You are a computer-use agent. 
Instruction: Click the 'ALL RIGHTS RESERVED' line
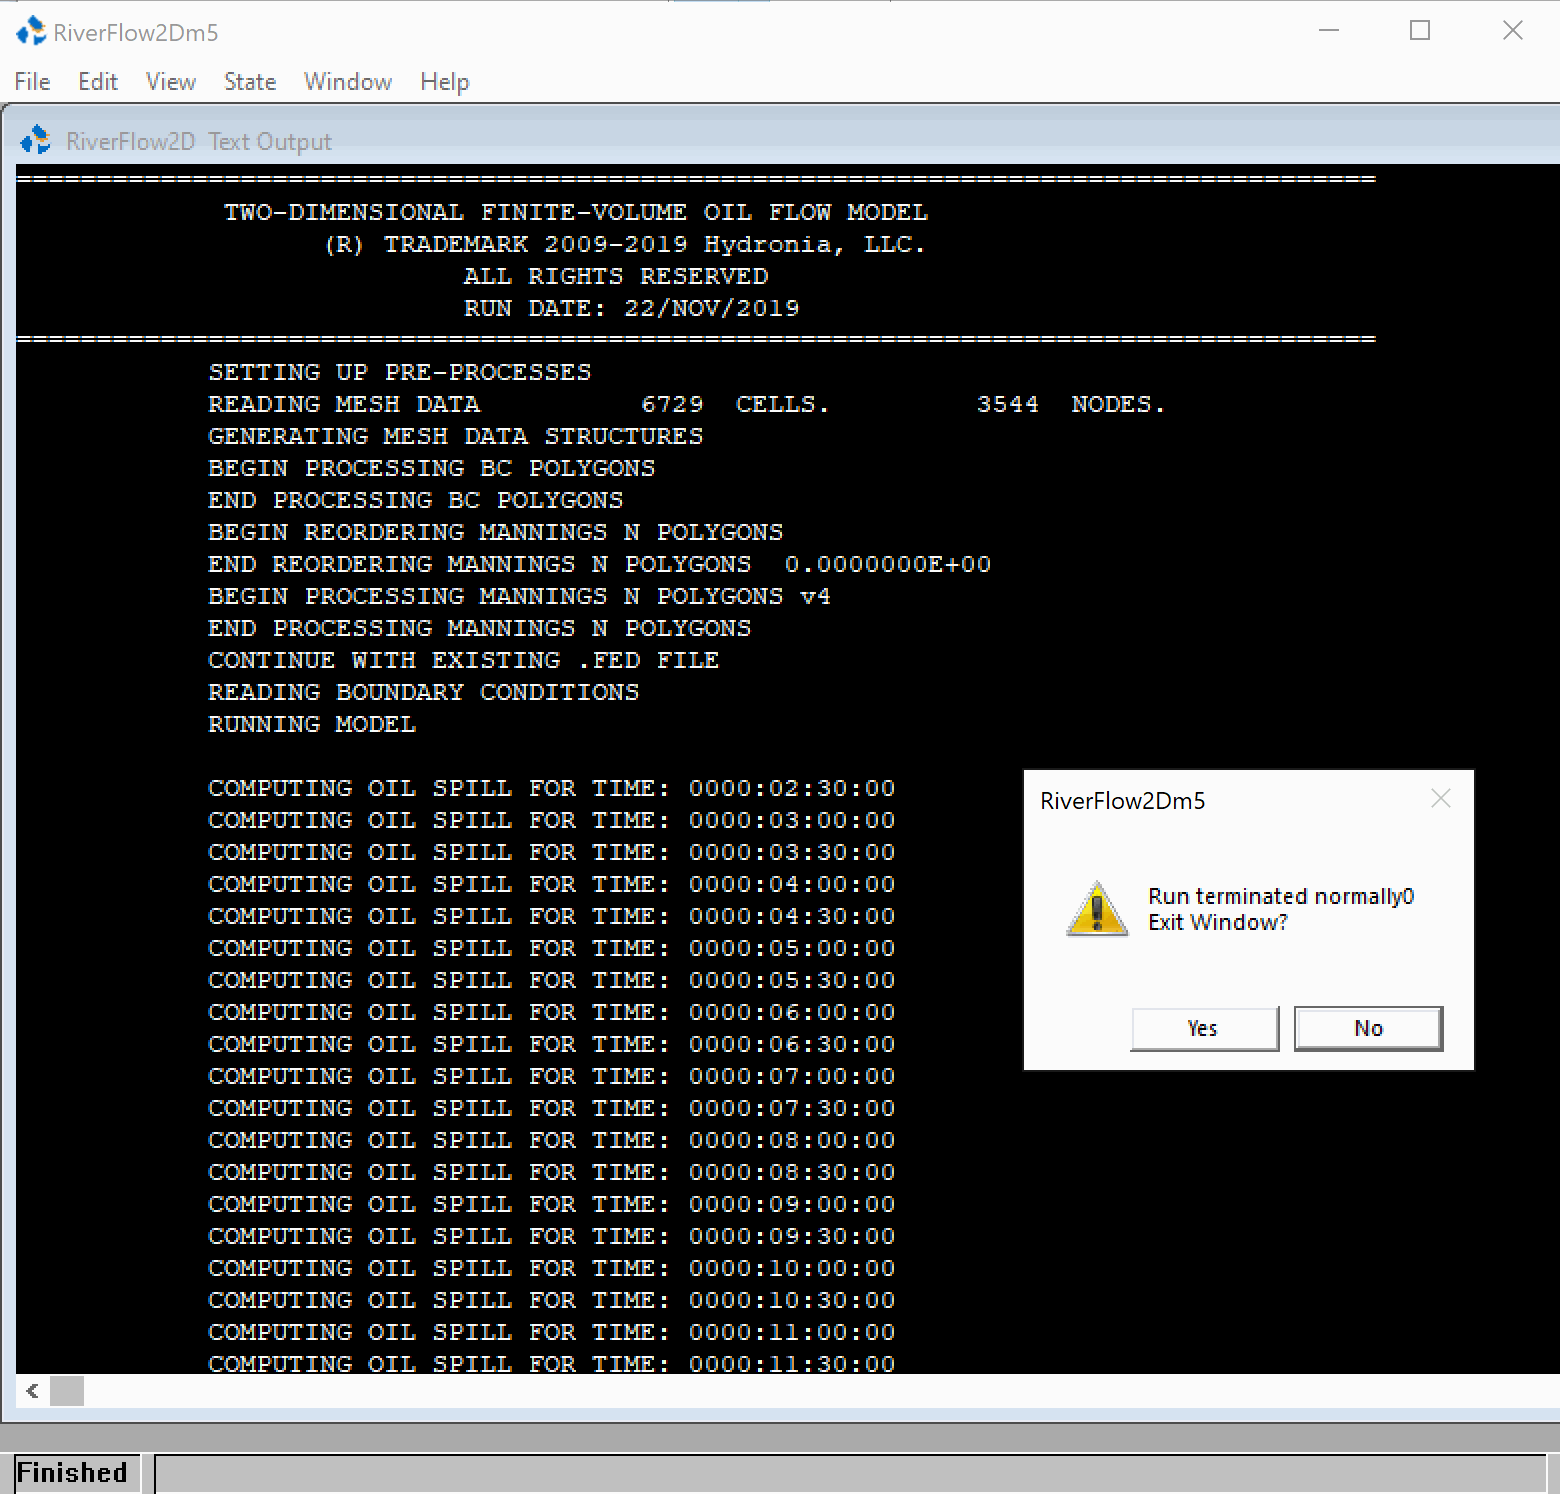point(616,276)
